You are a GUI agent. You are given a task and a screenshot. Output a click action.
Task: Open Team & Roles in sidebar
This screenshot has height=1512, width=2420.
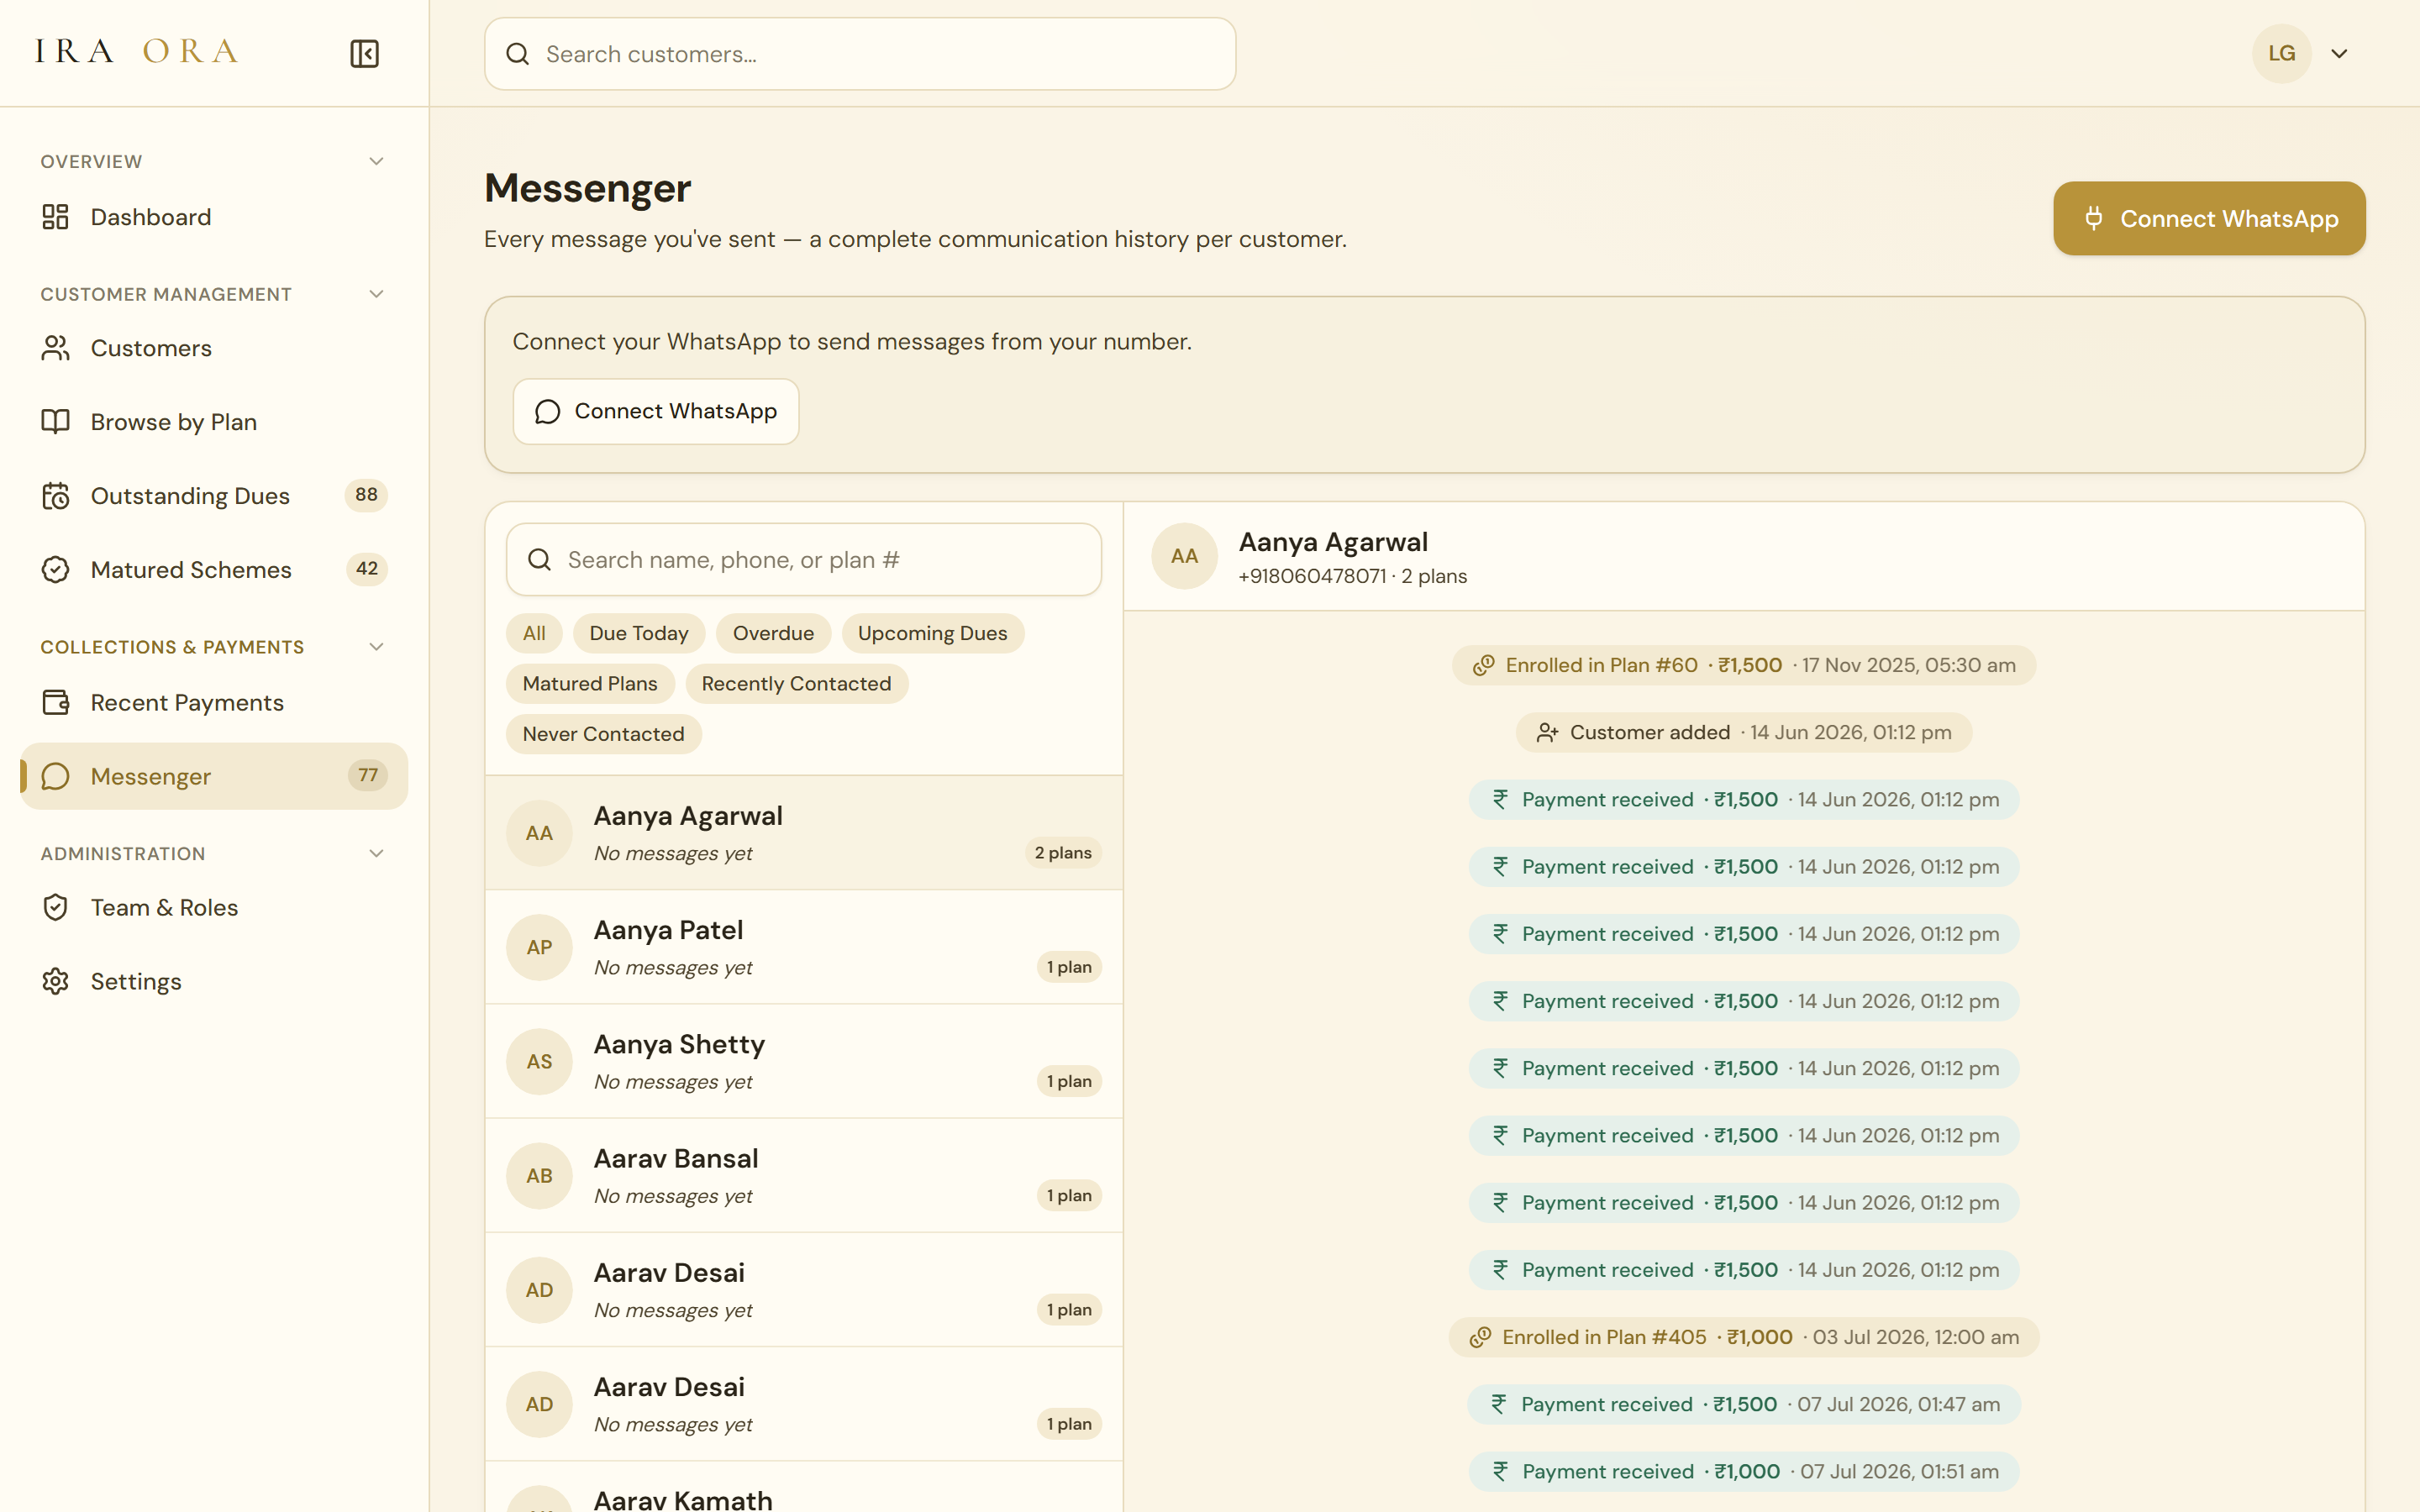(x=214, y=908)
